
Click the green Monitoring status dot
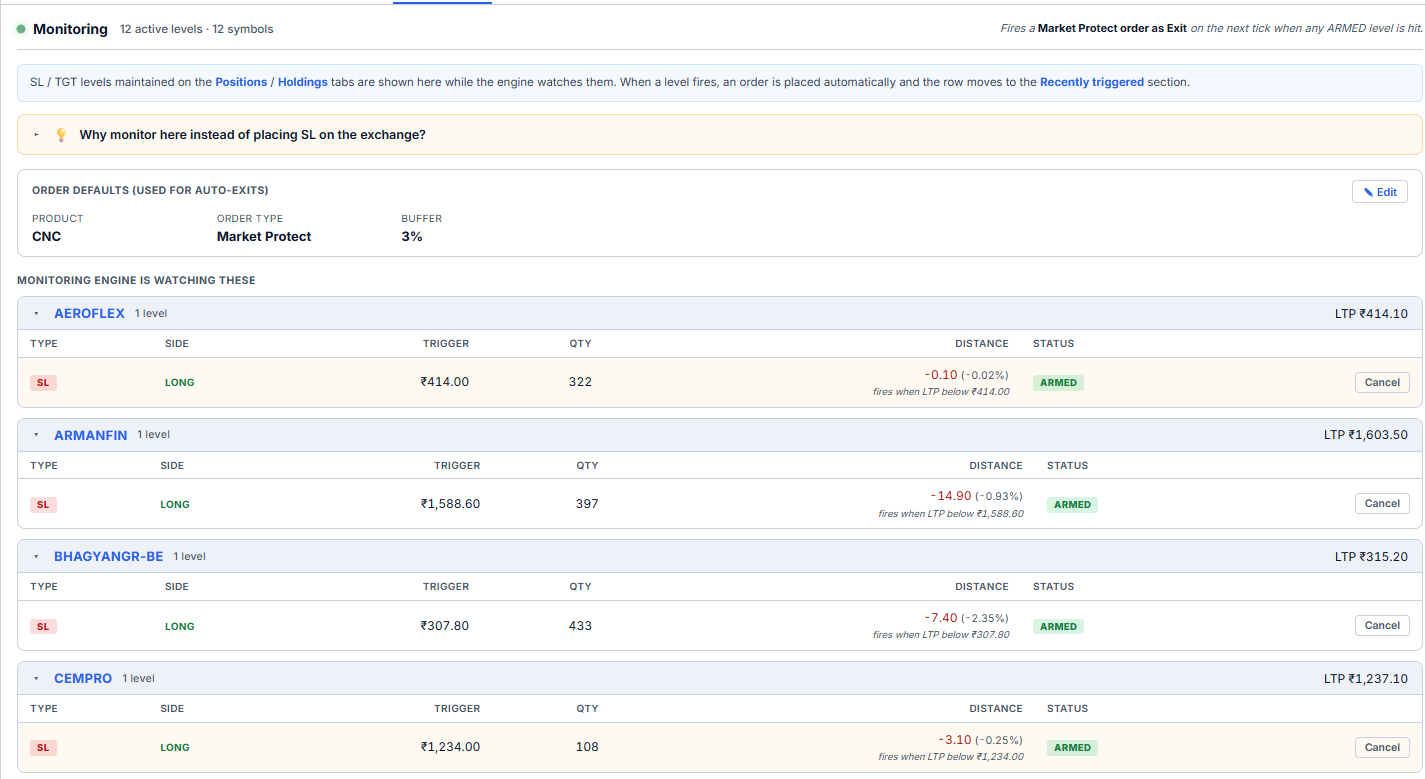pos(21,29)
